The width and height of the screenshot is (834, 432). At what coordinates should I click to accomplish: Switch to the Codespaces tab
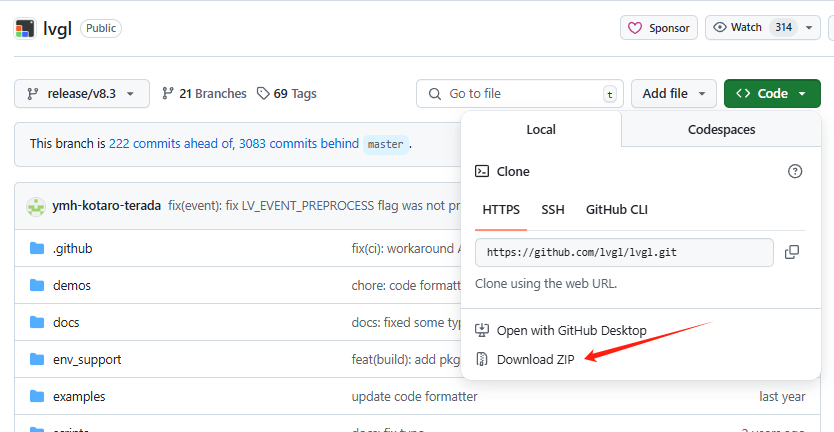(721, 129)
